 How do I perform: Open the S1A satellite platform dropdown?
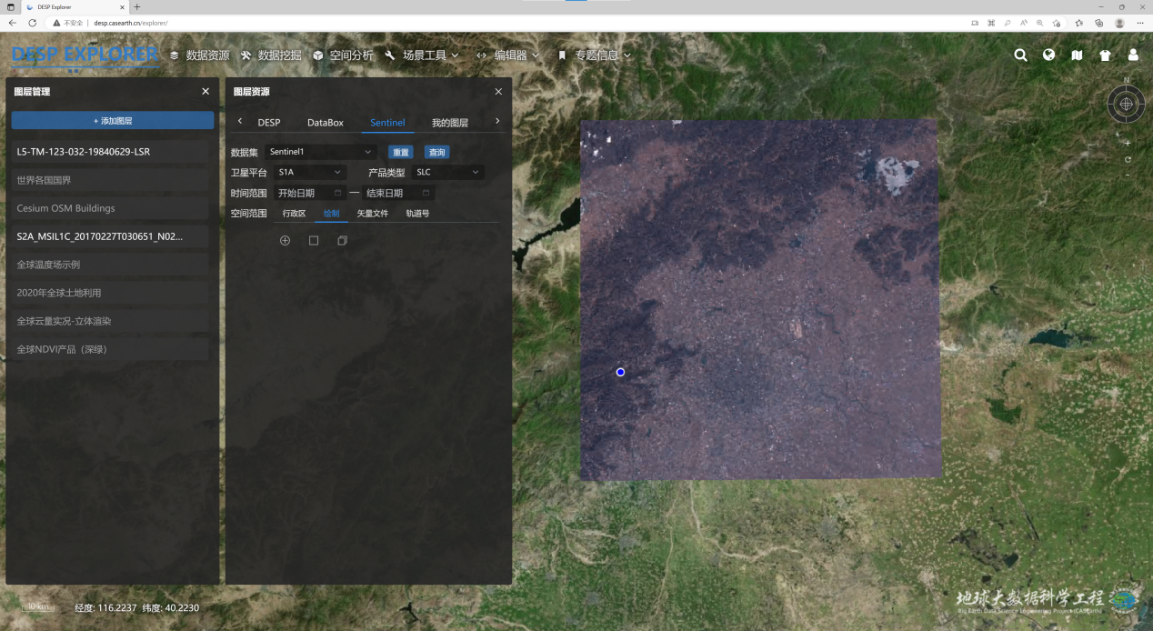click(310, 173)
